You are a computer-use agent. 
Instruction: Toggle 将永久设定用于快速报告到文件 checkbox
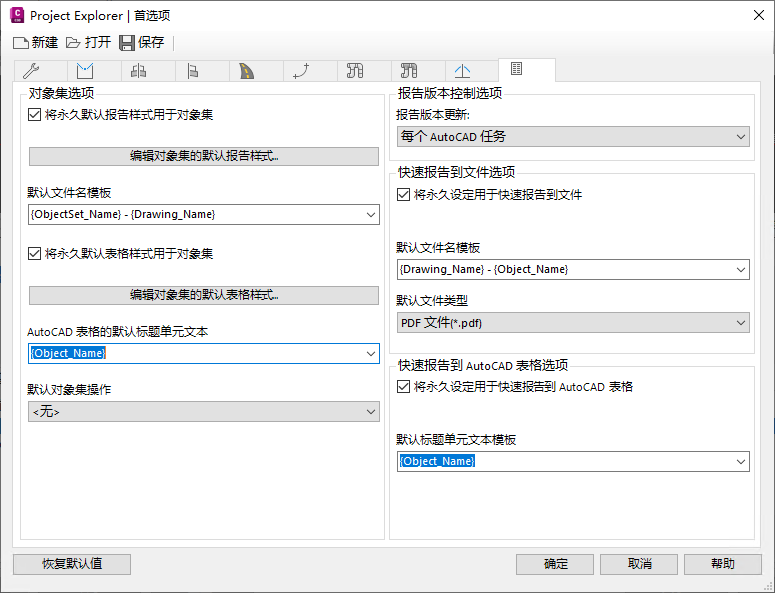pyautogui.click(x=403, y=195)
